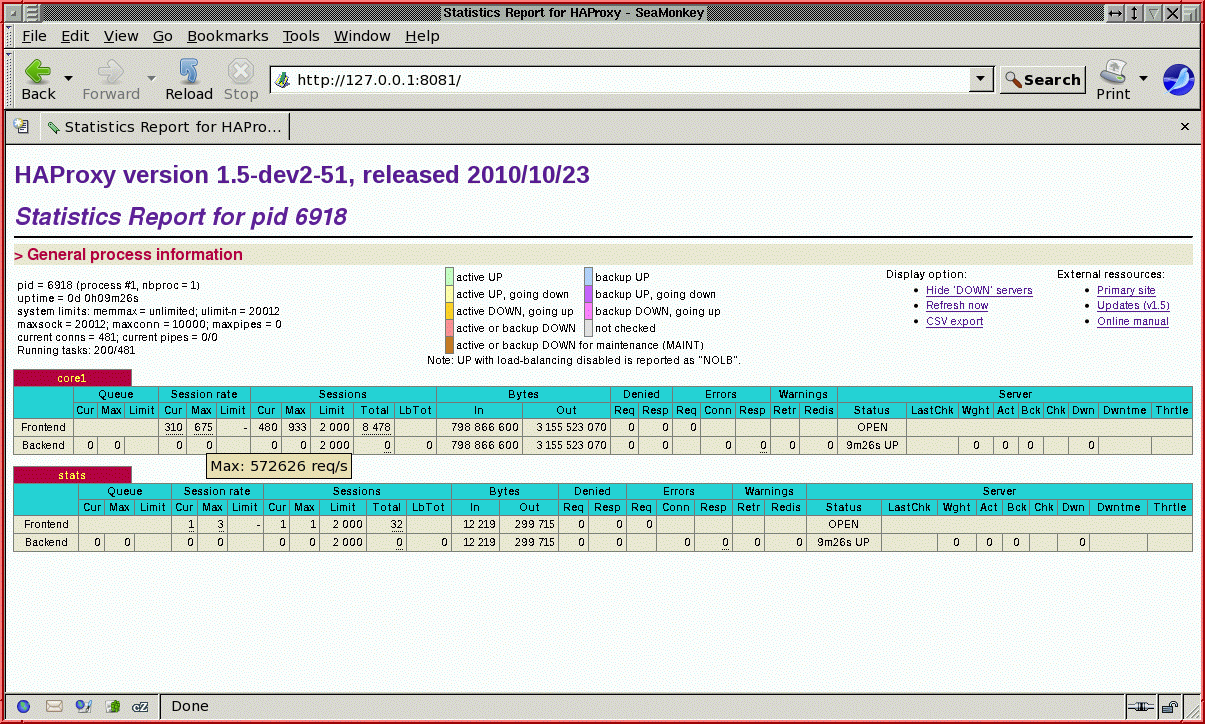
Task: Reload the HAProxy statistics page
Action: click(189, 79)
